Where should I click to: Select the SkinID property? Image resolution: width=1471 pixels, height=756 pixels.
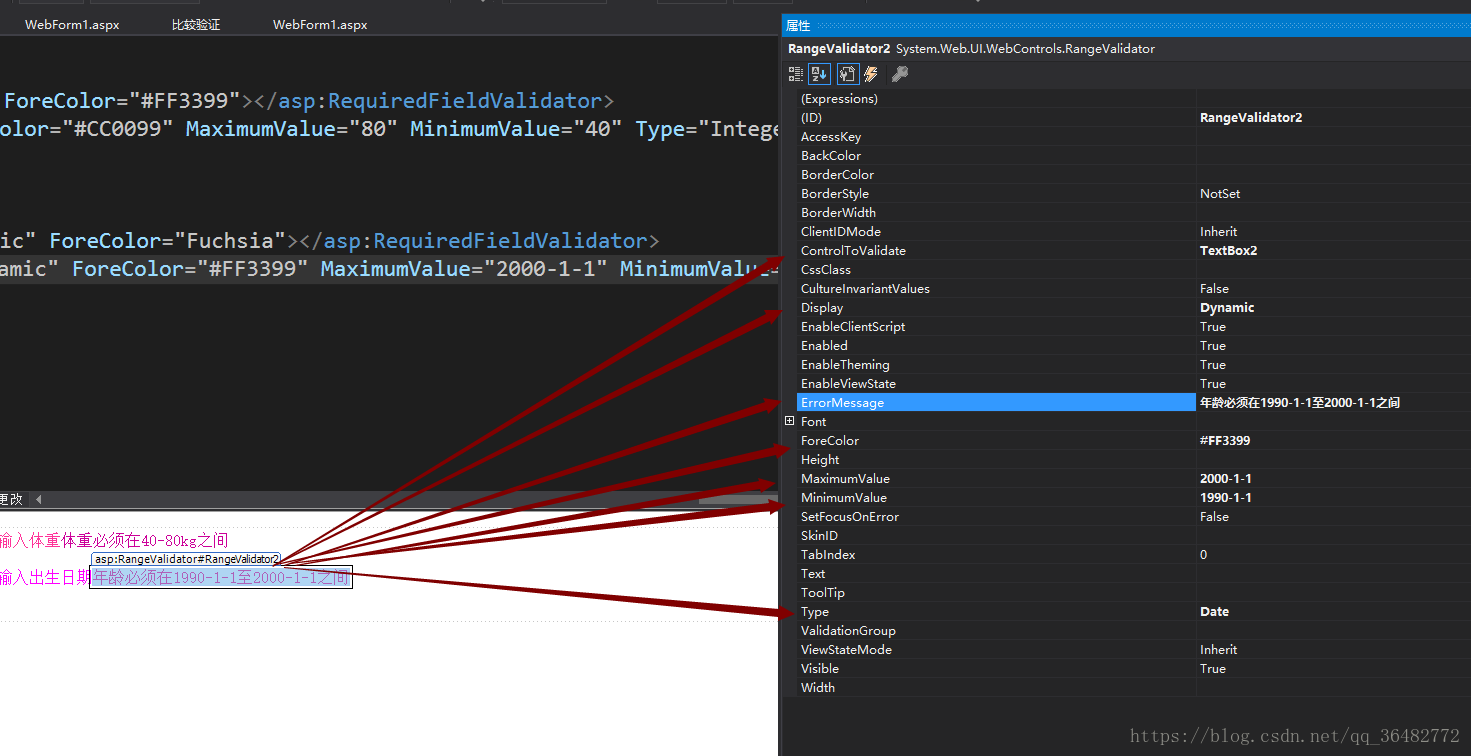[x=819, y=536]
